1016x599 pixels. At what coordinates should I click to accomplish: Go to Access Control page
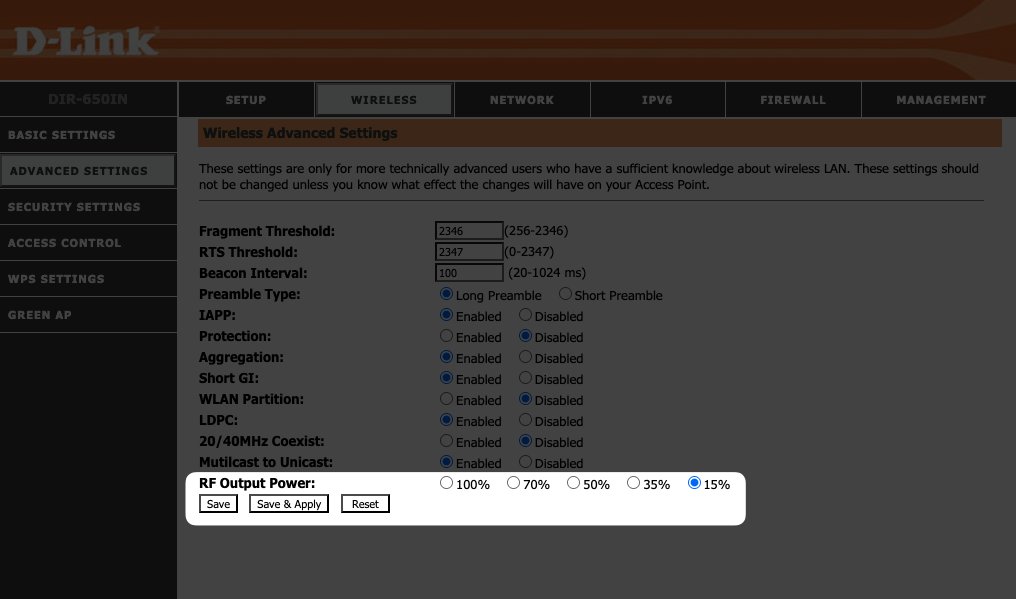pyautogui.click(x=88, y=243)
